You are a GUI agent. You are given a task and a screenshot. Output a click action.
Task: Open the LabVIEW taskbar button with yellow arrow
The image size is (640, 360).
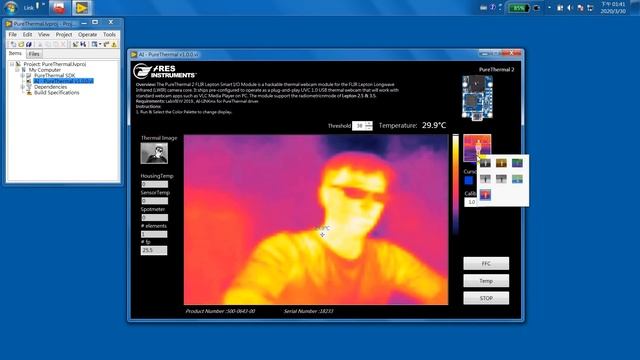coord(82,7)
